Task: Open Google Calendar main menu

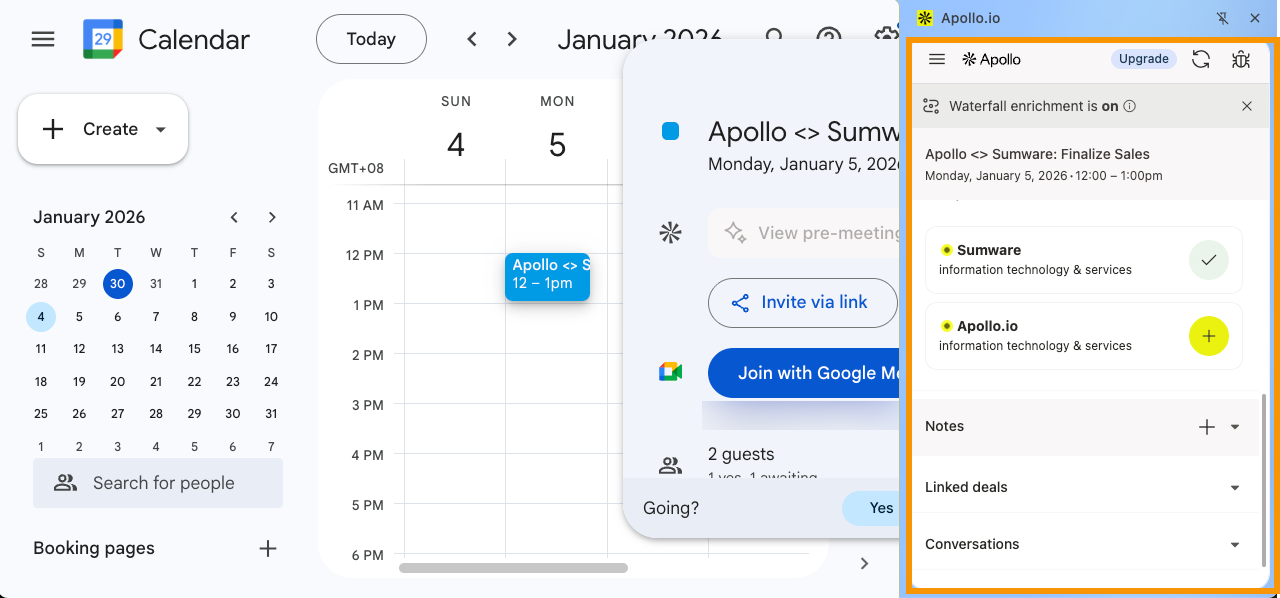Action: (x=43, y=40)
